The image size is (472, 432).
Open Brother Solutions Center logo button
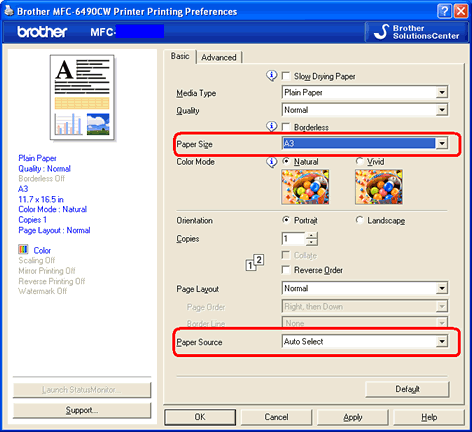pos(417,32)
